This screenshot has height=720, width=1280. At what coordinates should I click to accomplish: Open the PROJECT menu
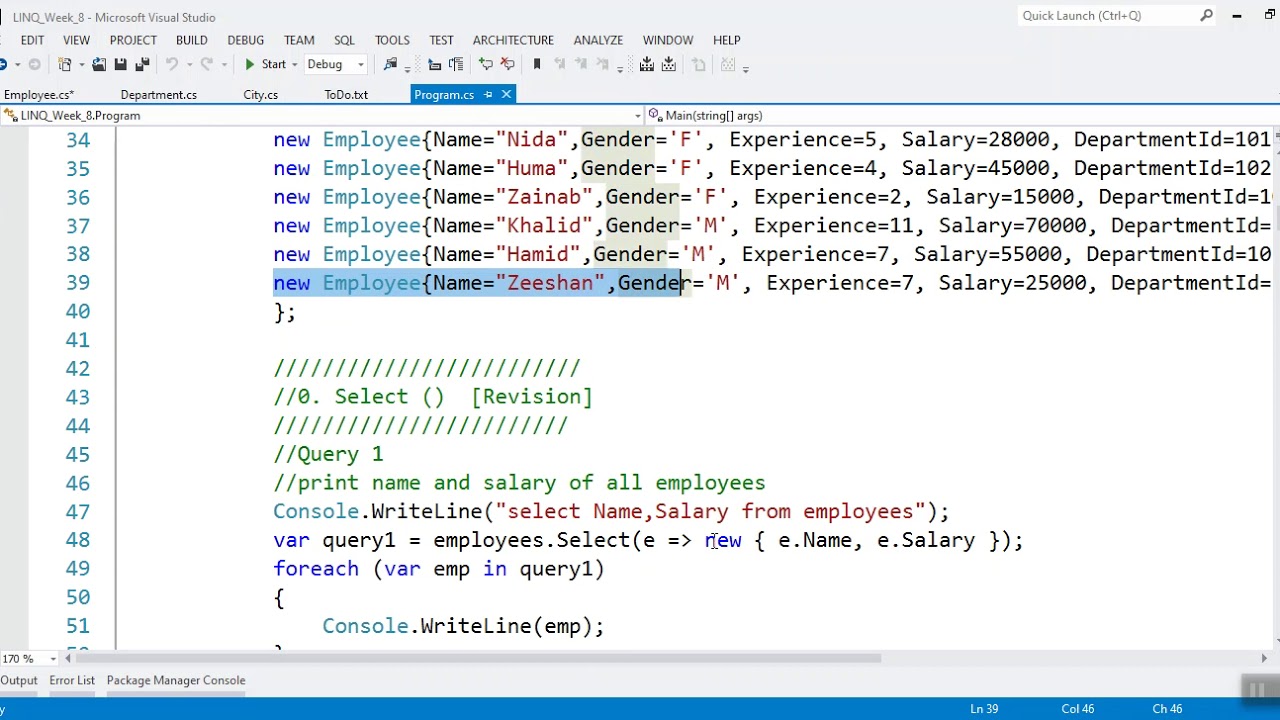(x=133, y=40)
